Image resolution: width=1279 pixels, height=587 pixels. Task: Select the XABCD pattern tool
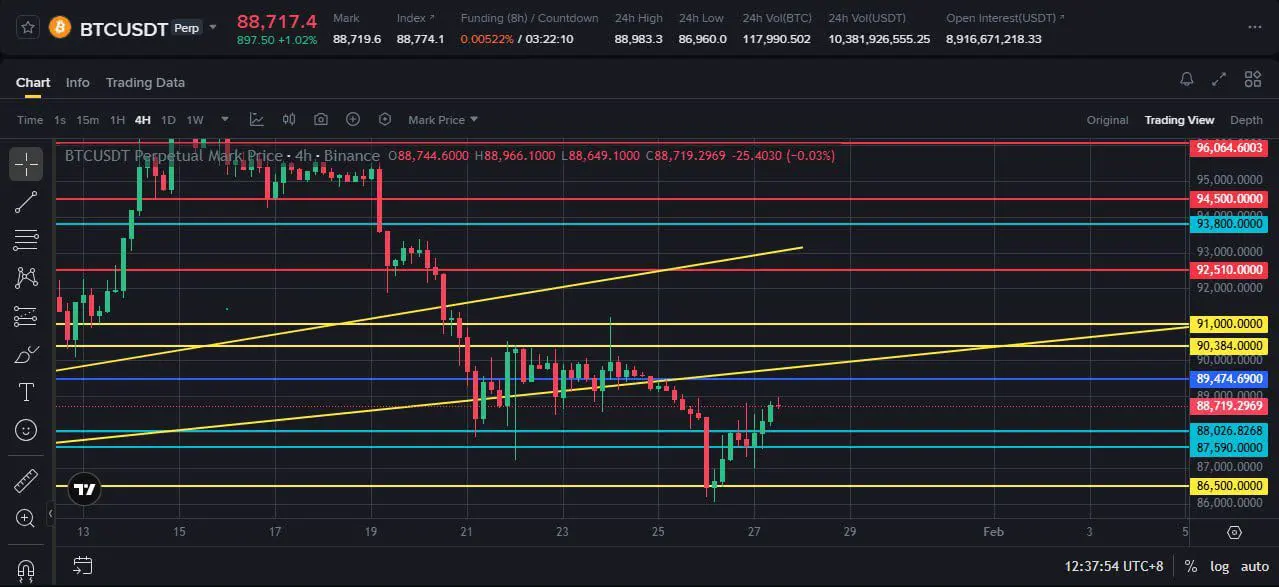(x=26, y=277)
